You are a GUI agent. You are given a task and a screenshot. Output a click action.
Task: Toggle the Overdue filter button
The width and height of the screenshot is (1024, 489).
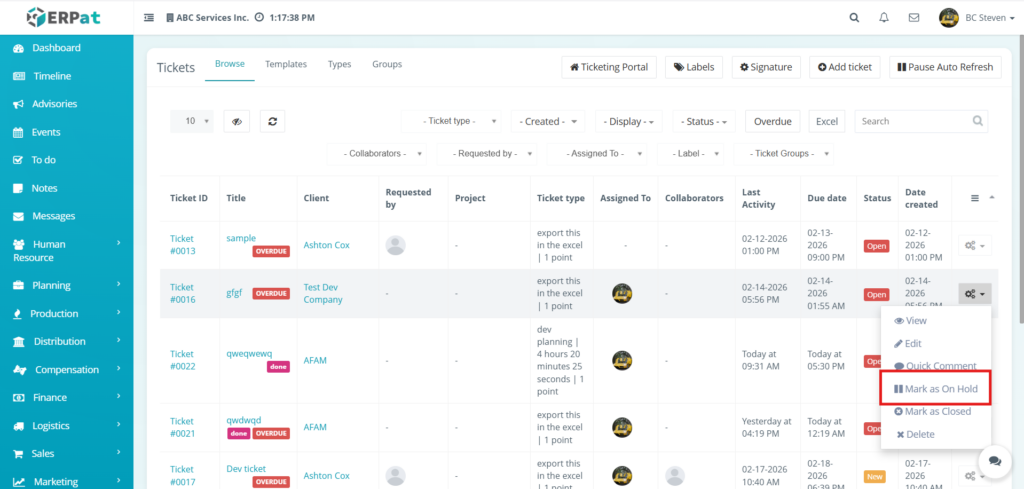772,121
